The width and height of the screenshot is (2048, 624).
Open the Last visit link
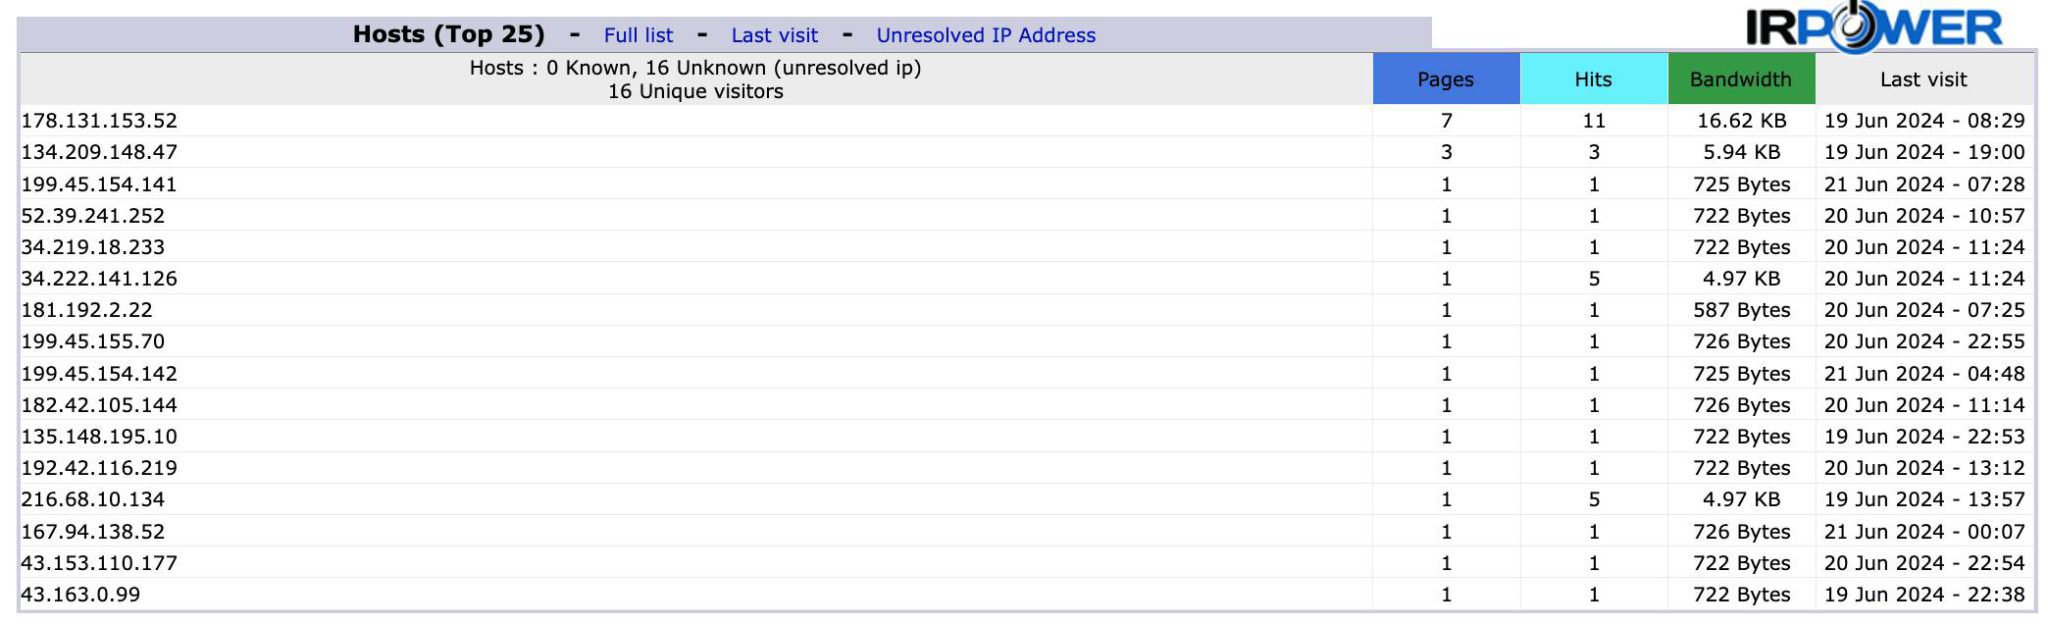774,35
